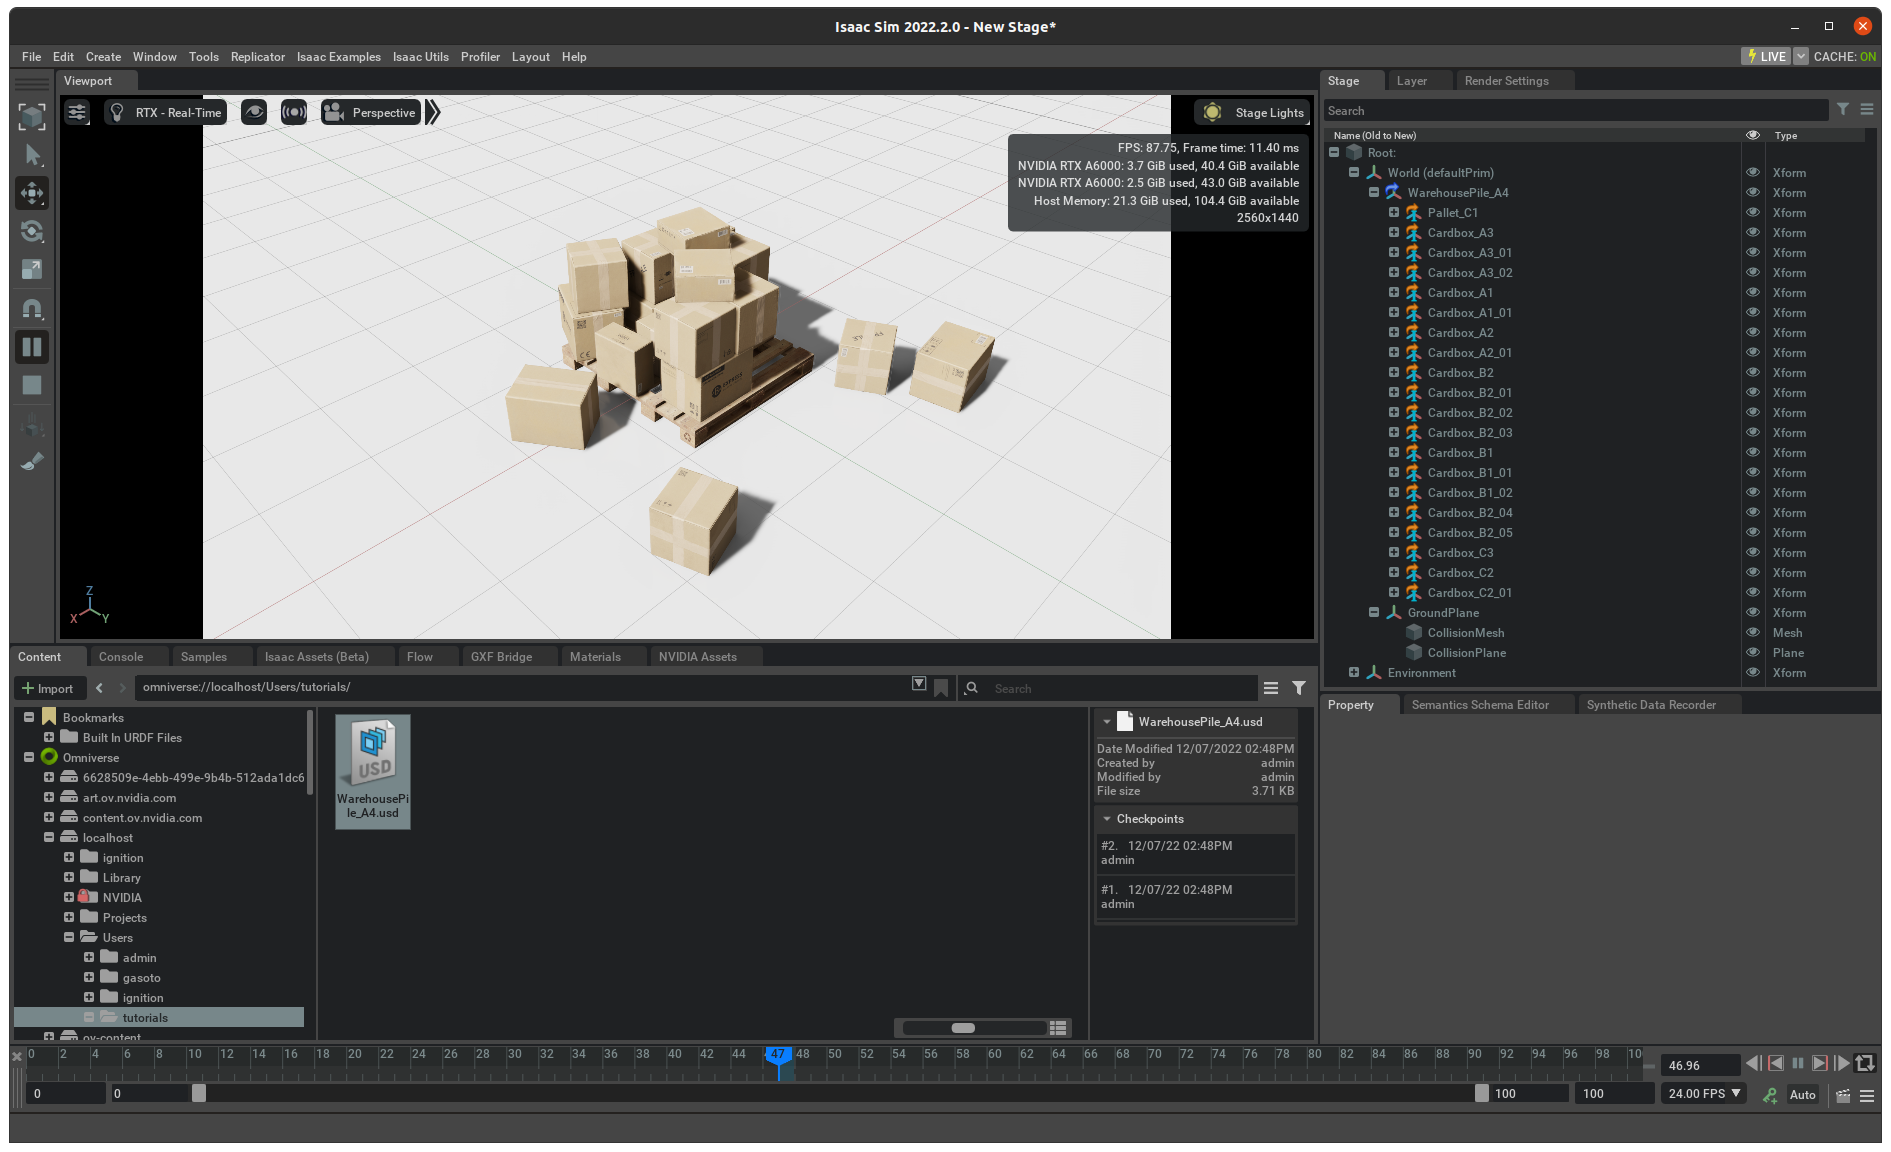Click the viewport broadcast/stream icon
Image resolution: width=1891 pixels, height=1152 pixels.
(x=294, y=112)
